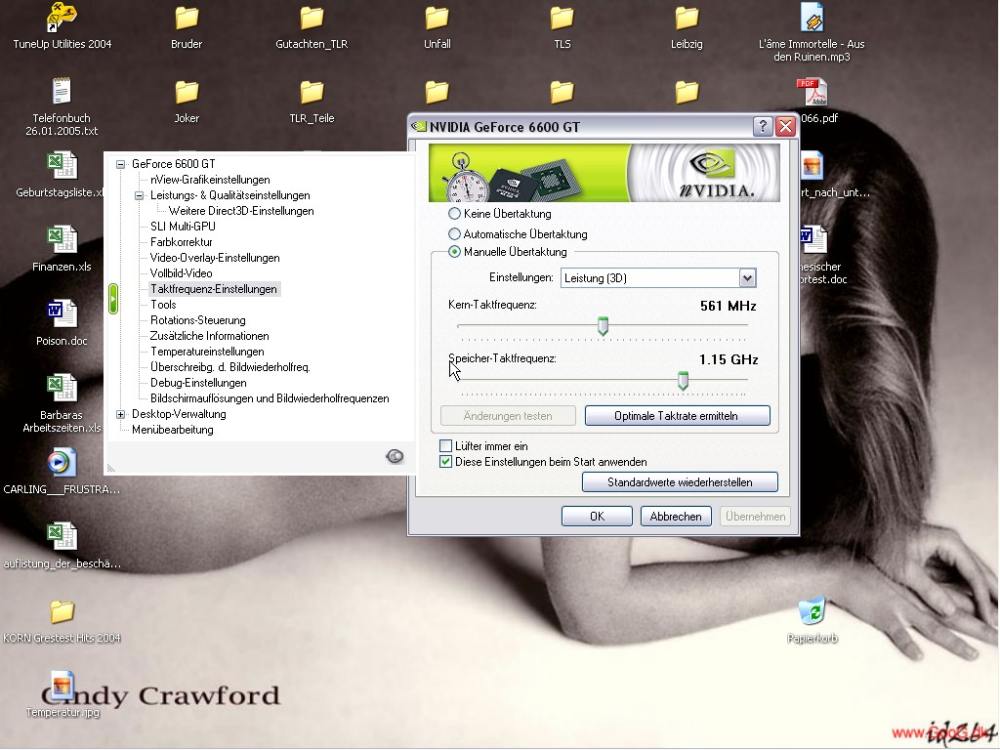Collapse the GeForce 6600 GT tree node
The height and width of the screenshot is (750, 1000).
(x=120, y=164)
